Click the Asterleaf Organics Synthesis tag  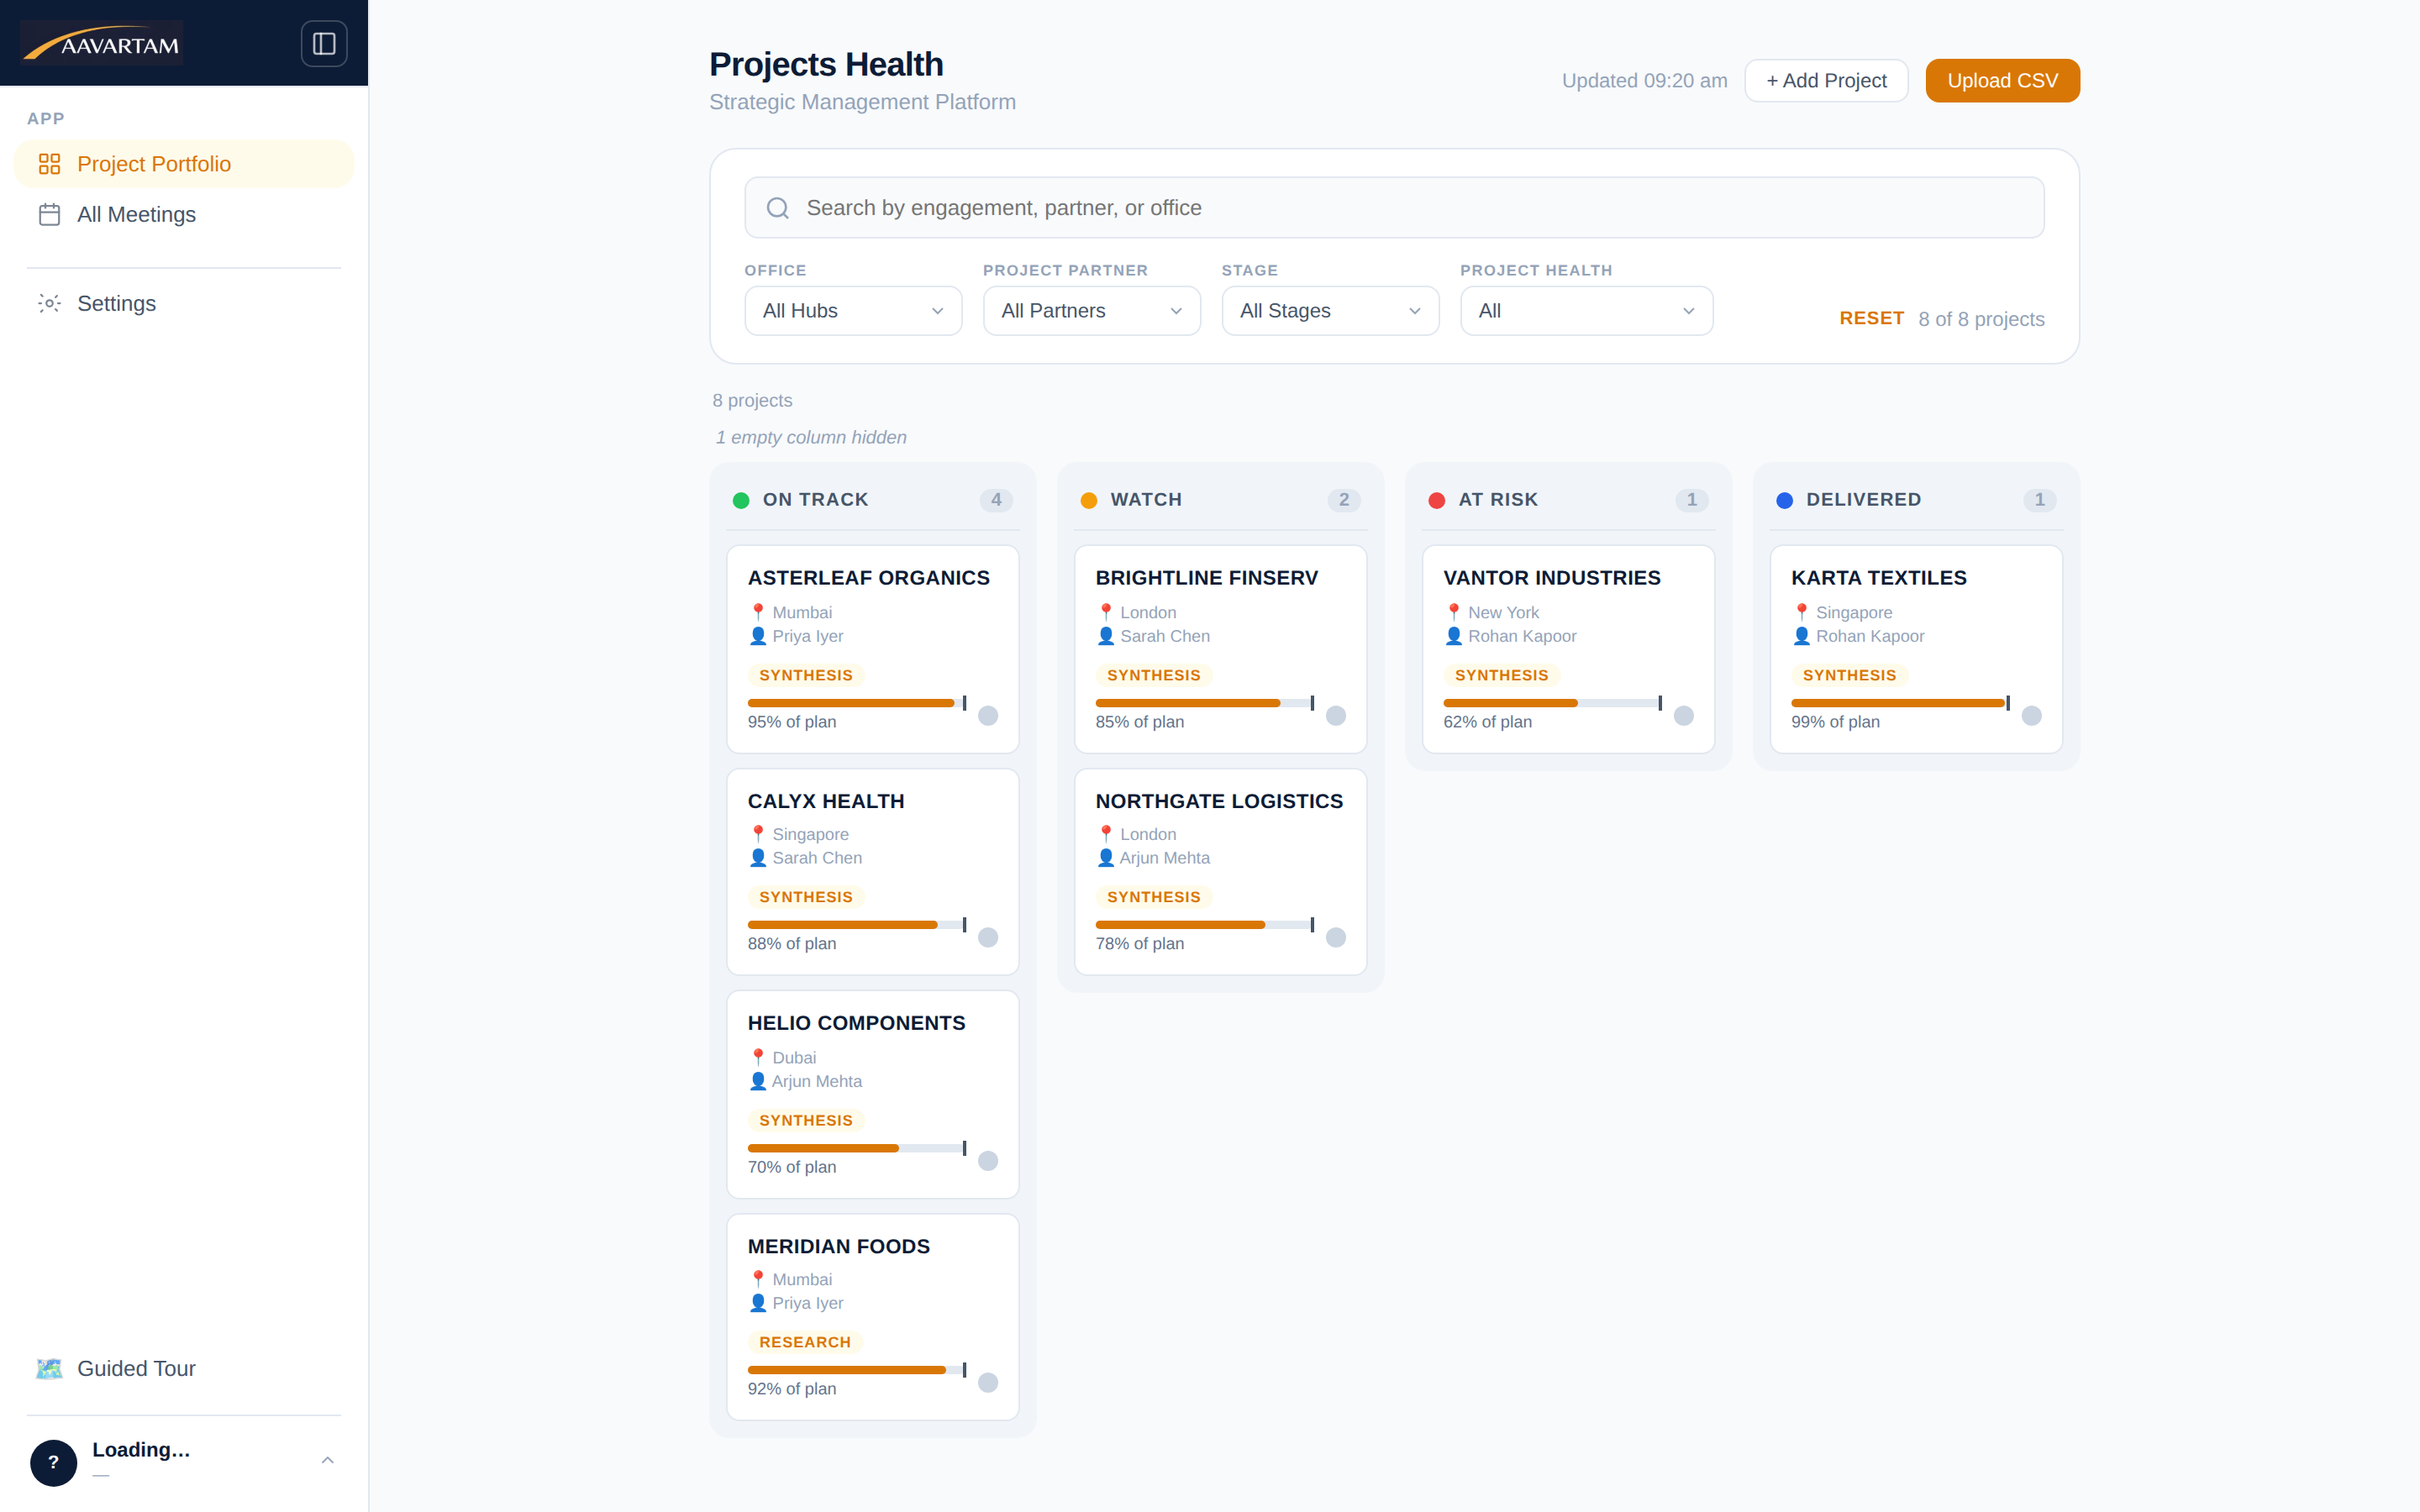tap(806, 675)
